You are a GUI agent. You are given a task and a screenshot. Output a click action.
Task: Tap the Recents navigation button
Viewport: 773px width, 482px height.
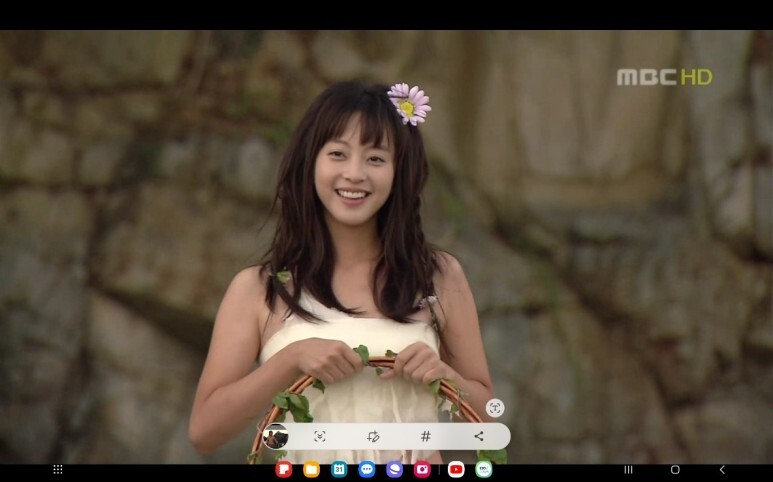coord(628,470)
